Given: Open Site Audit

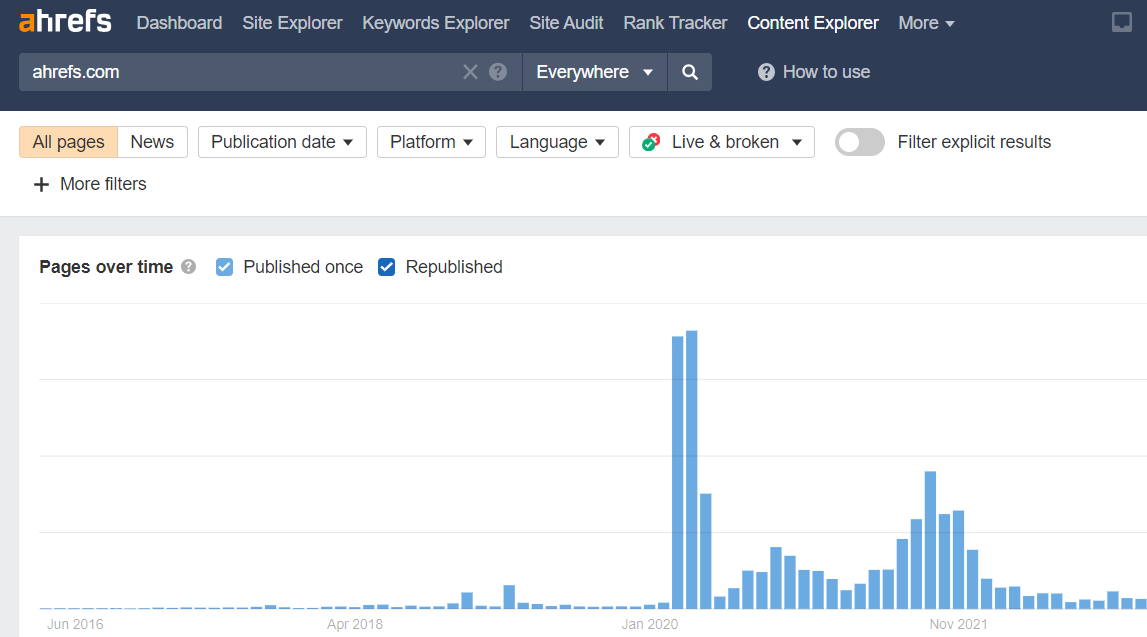Looking at the screenshot, I should (x=566, y=23).
